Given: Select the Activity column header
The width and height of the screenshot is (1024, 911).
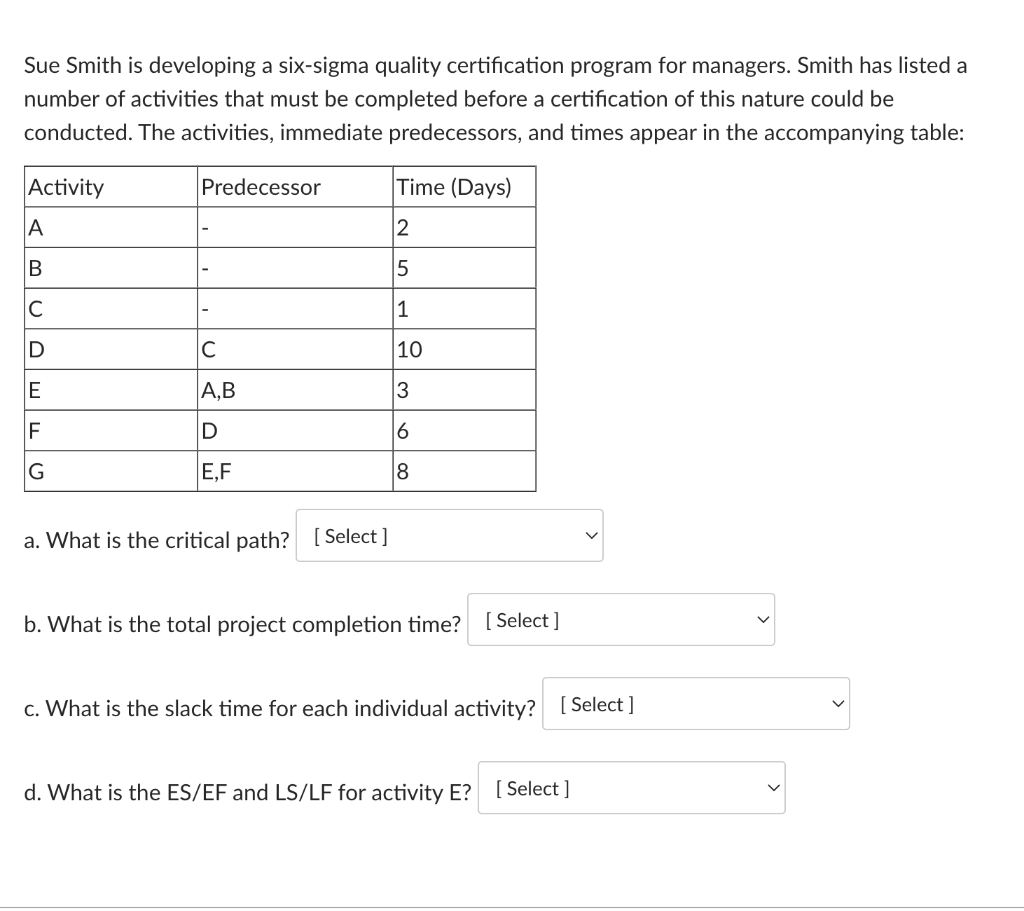Looking at the screenshot, I should [66, 187].
